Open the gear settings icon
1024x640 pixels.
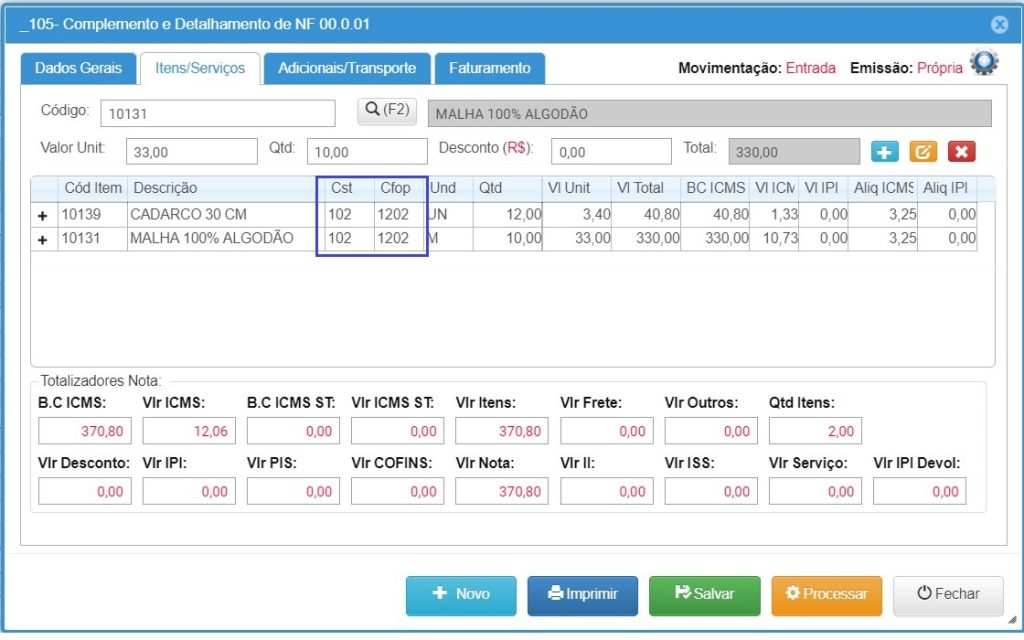pyautogui.click(x=984, y=64)
